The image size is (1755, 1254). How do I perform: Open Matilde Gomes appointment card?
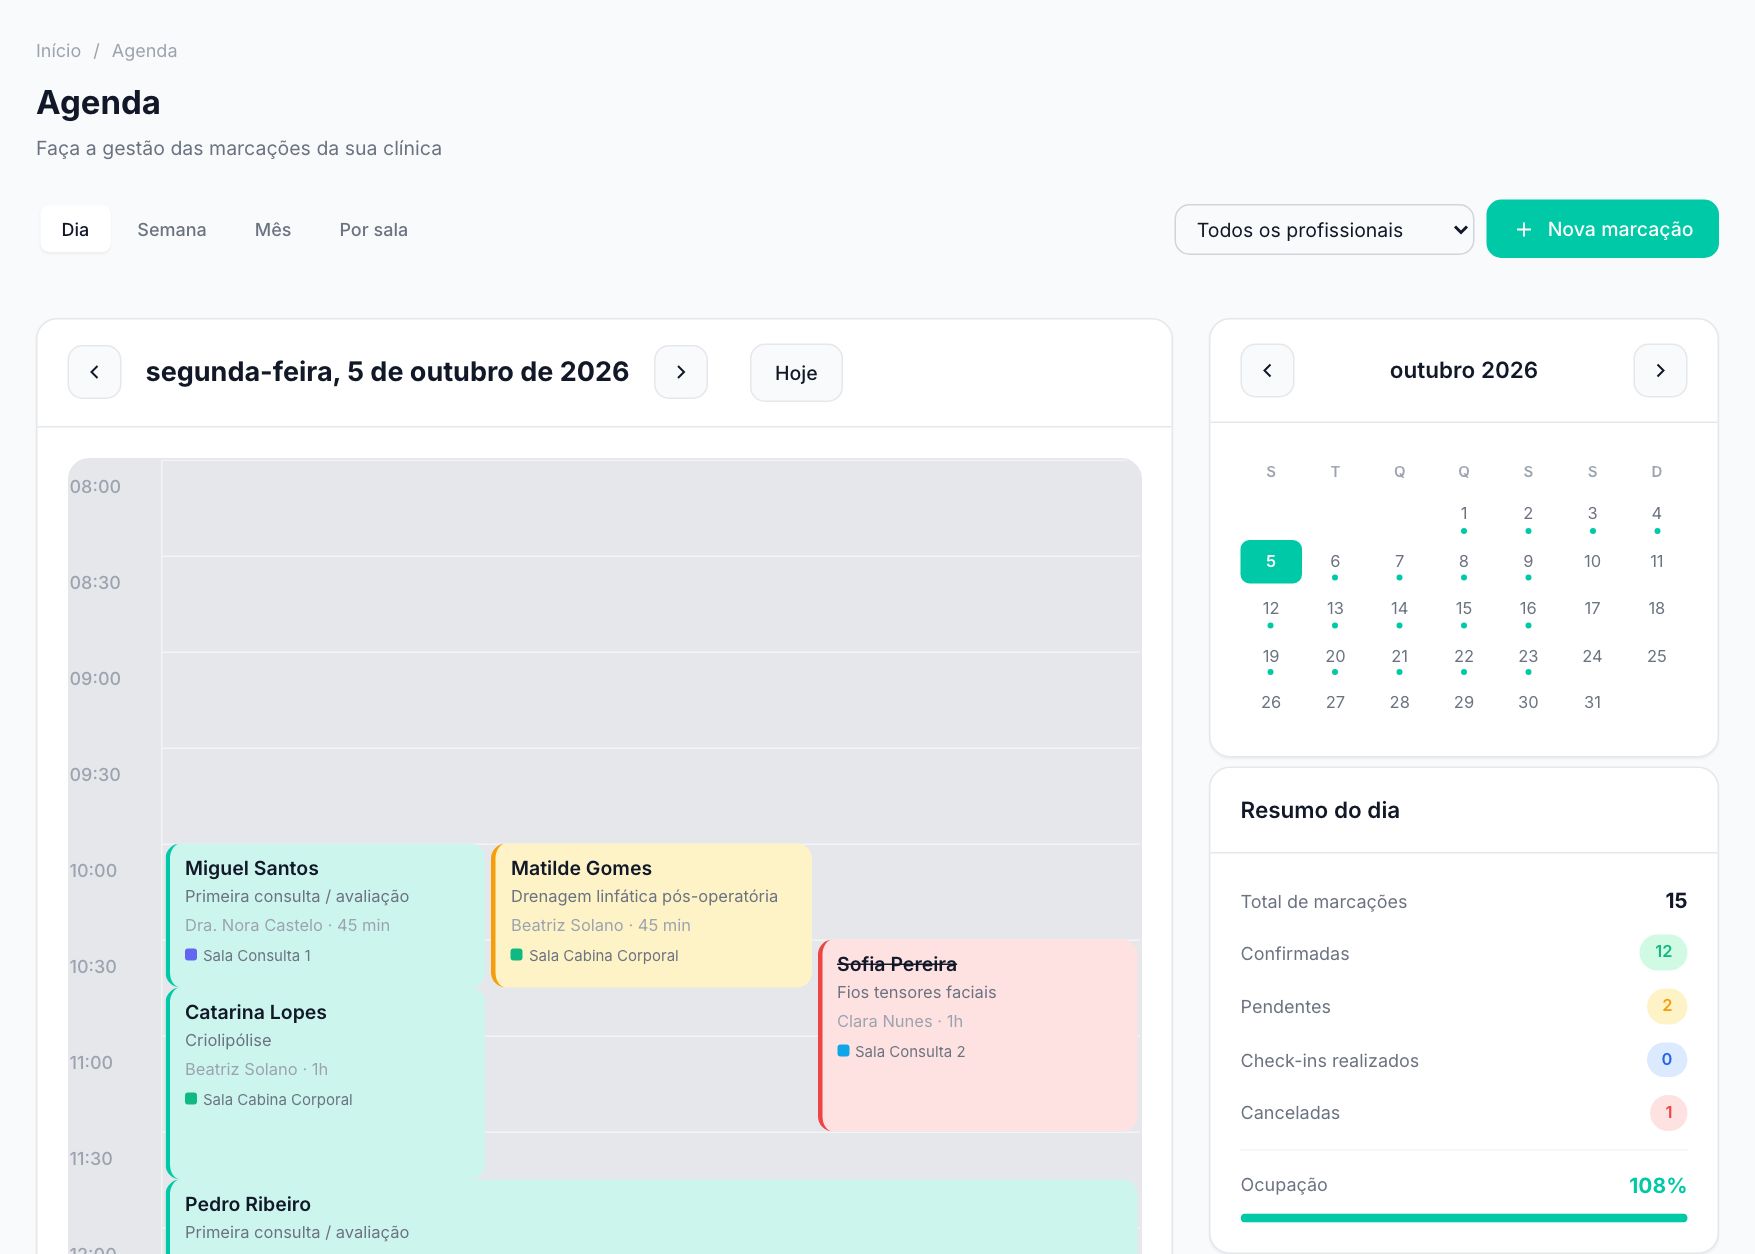coord(651,915)
